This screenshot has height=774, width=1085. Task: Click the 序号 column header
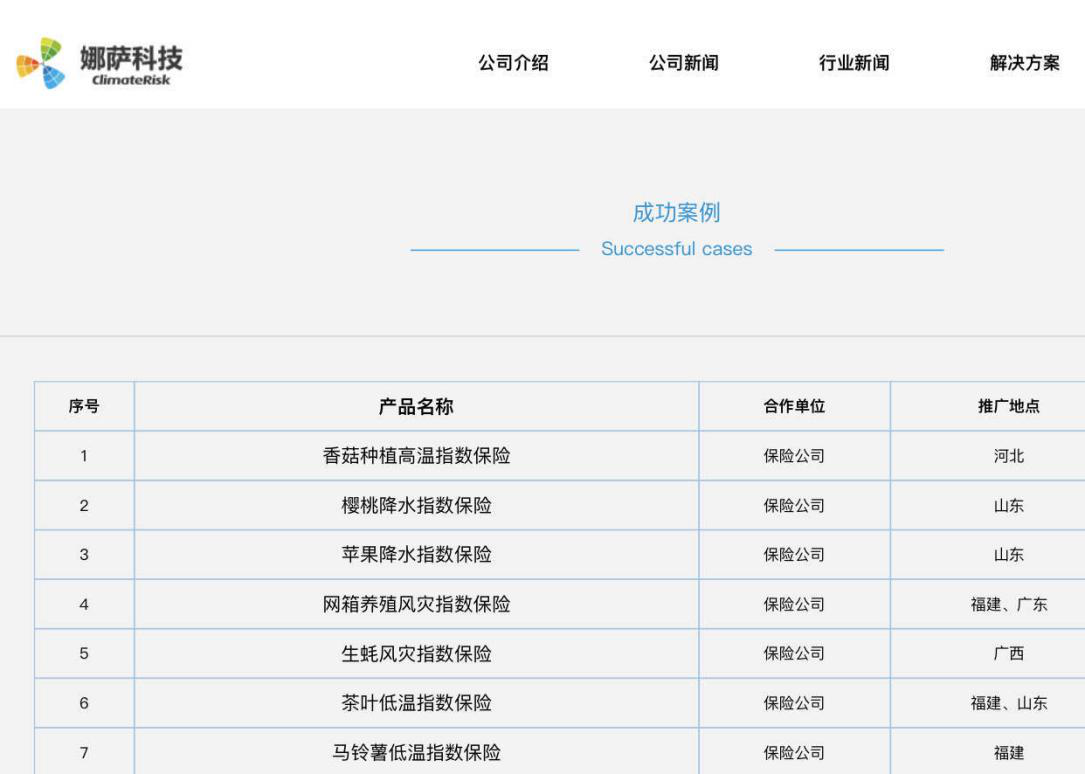pyautogui.click(x=84, y=406)
